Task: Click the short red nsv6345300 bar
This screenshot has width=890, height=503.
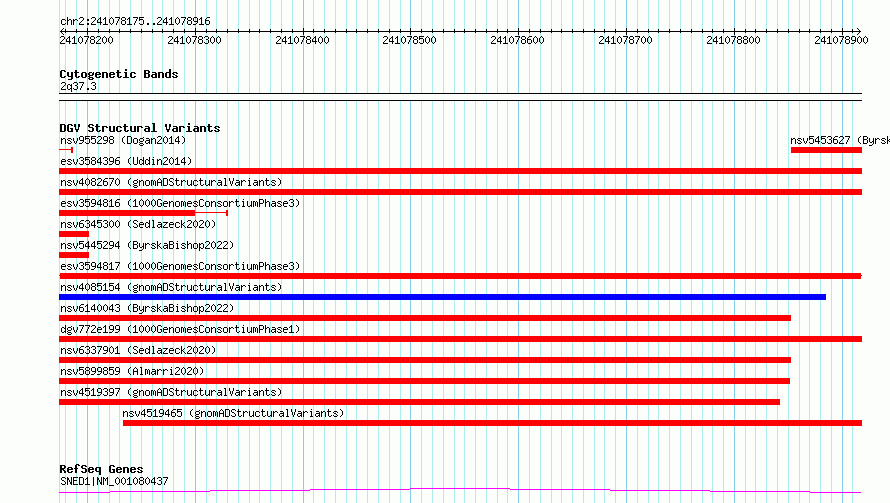Action: pos(74,234)
